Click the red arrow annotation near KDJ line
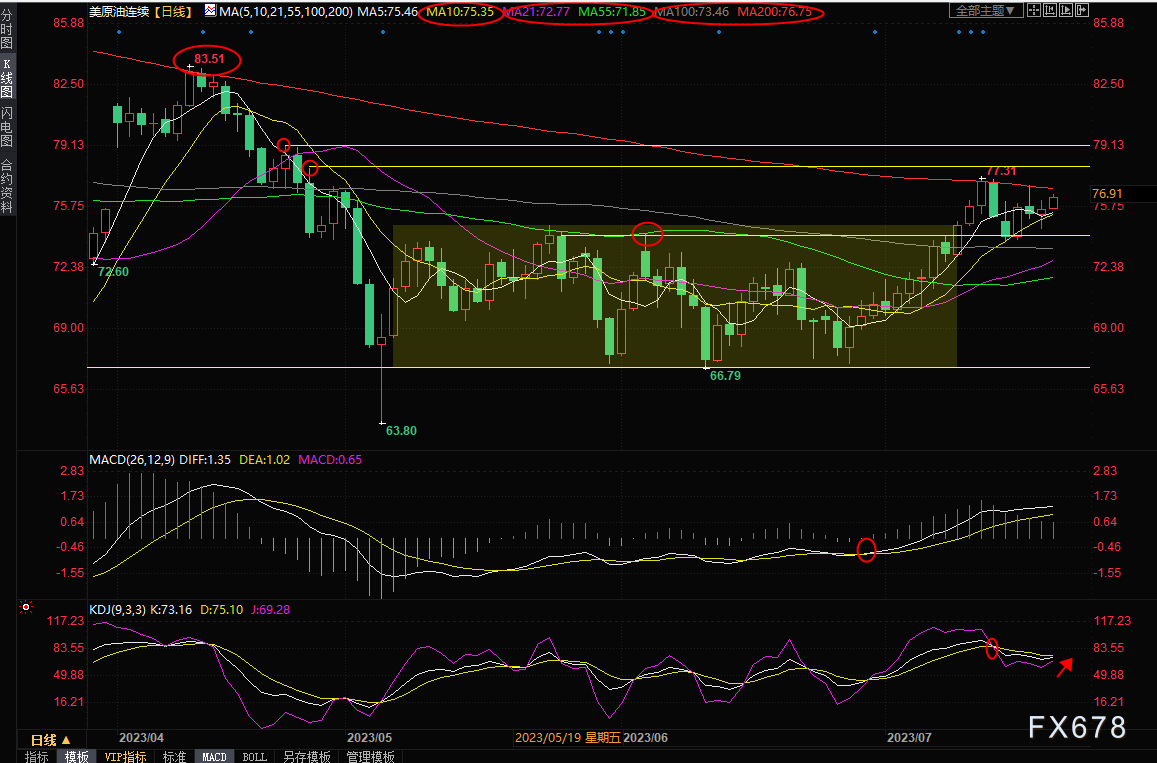The image size is (1157, 763). pos(1064,667)
